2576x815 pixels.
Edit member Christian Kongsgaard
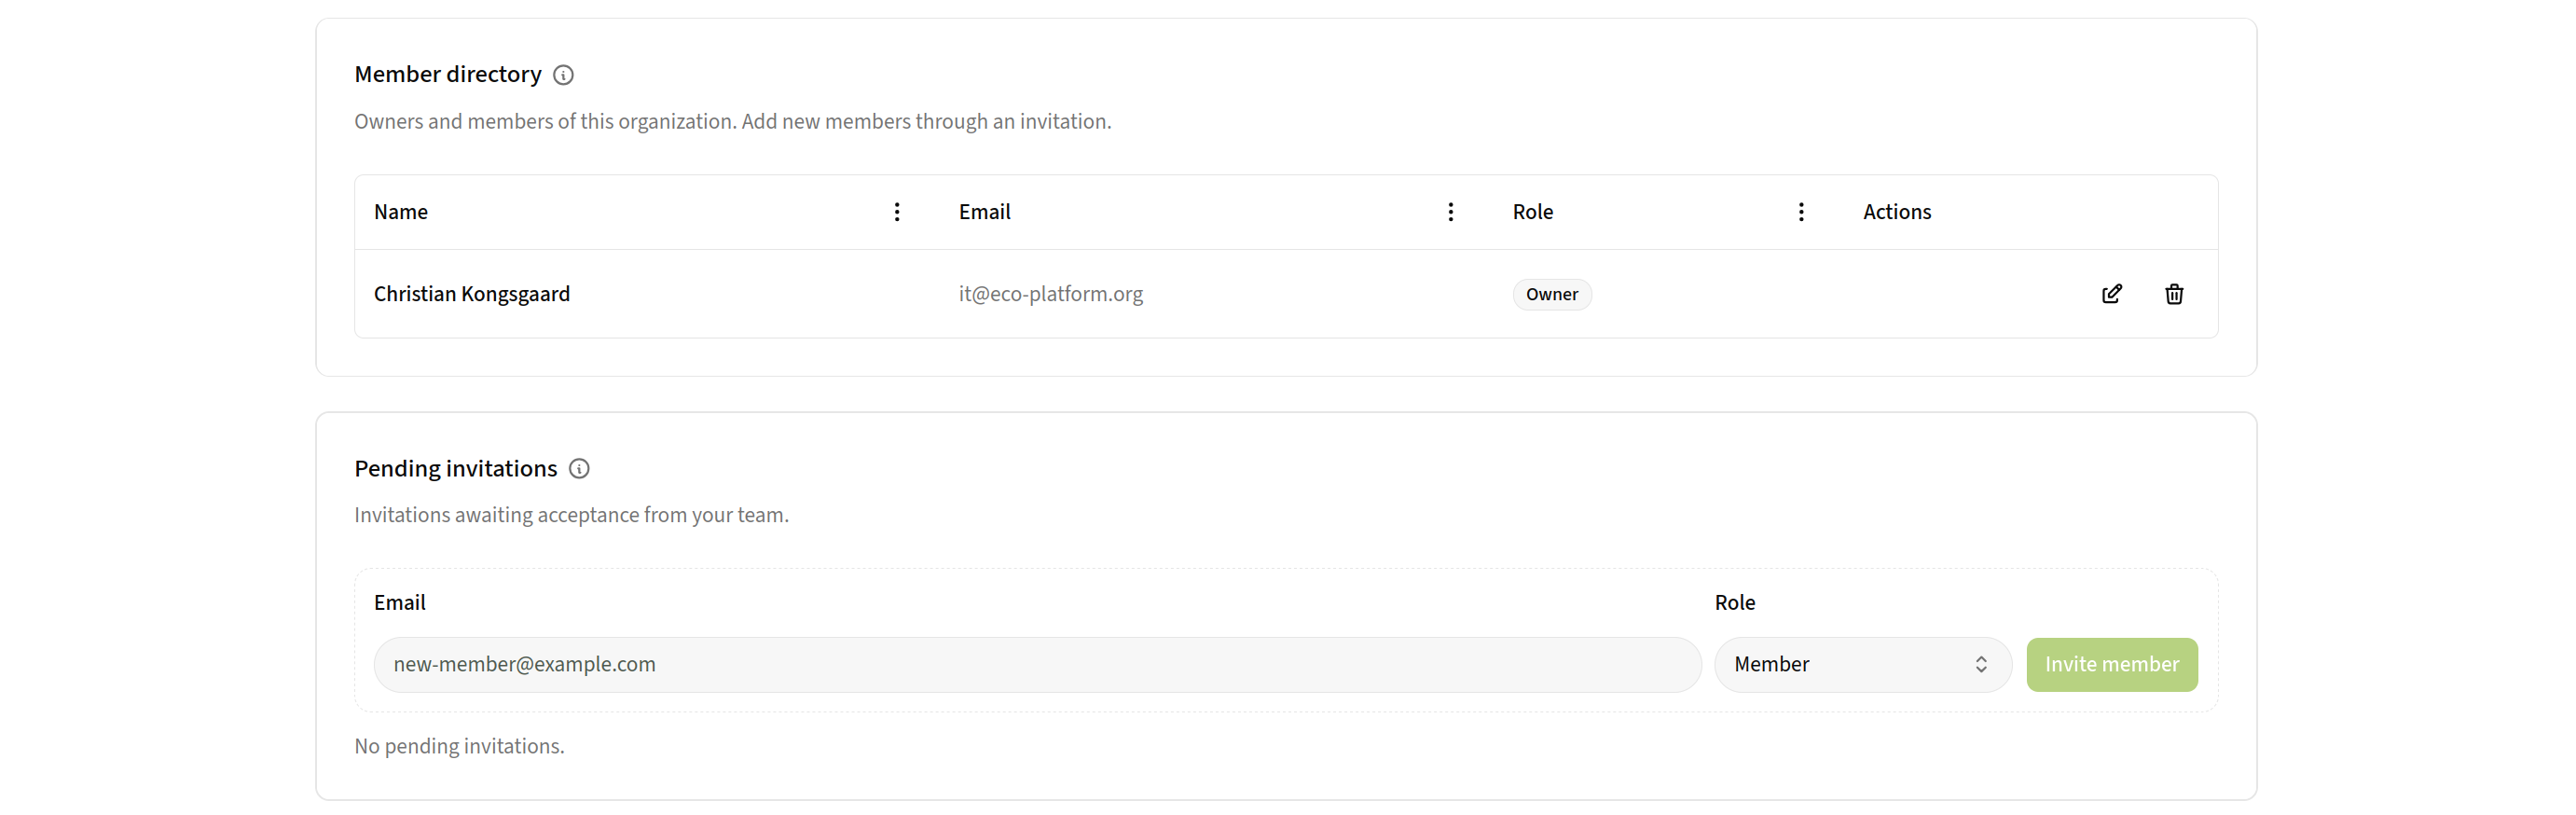click(x=2111, y=294)
